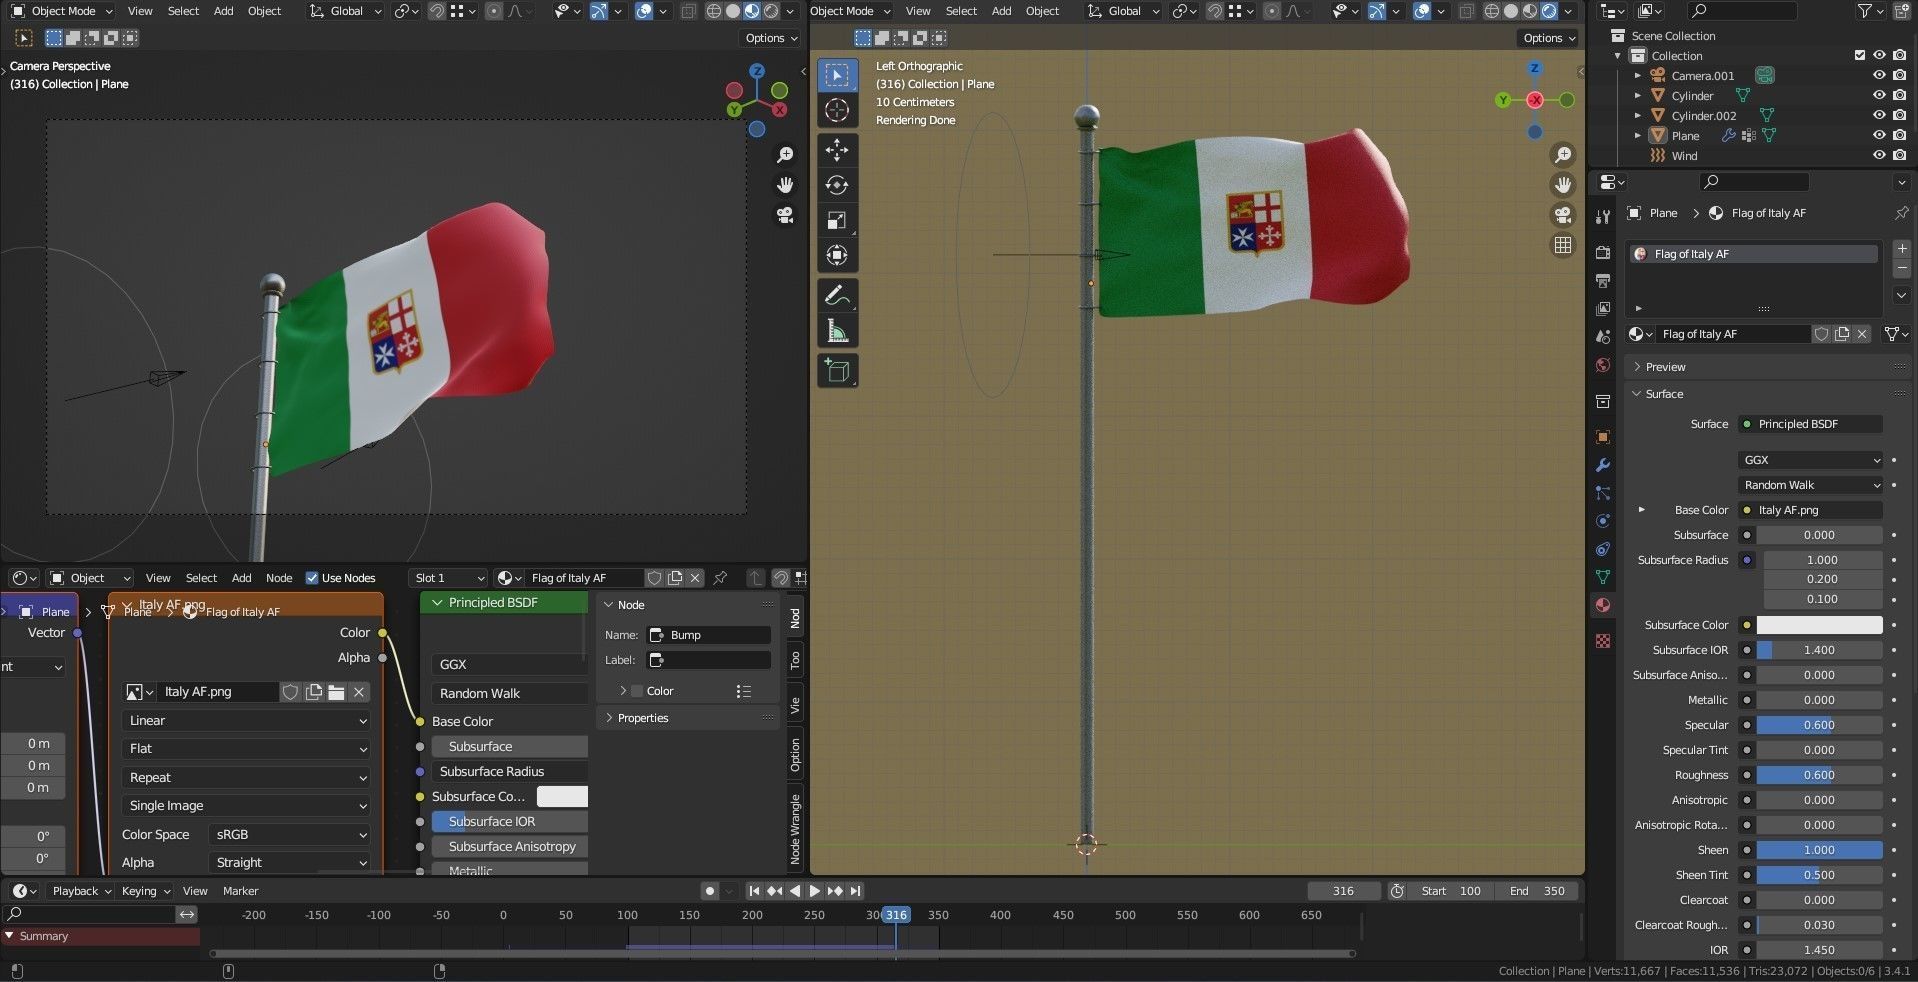Toggle the camera view icon in the viewport sidebar
Screen dimensions: 1918x982
(1561, 216)
